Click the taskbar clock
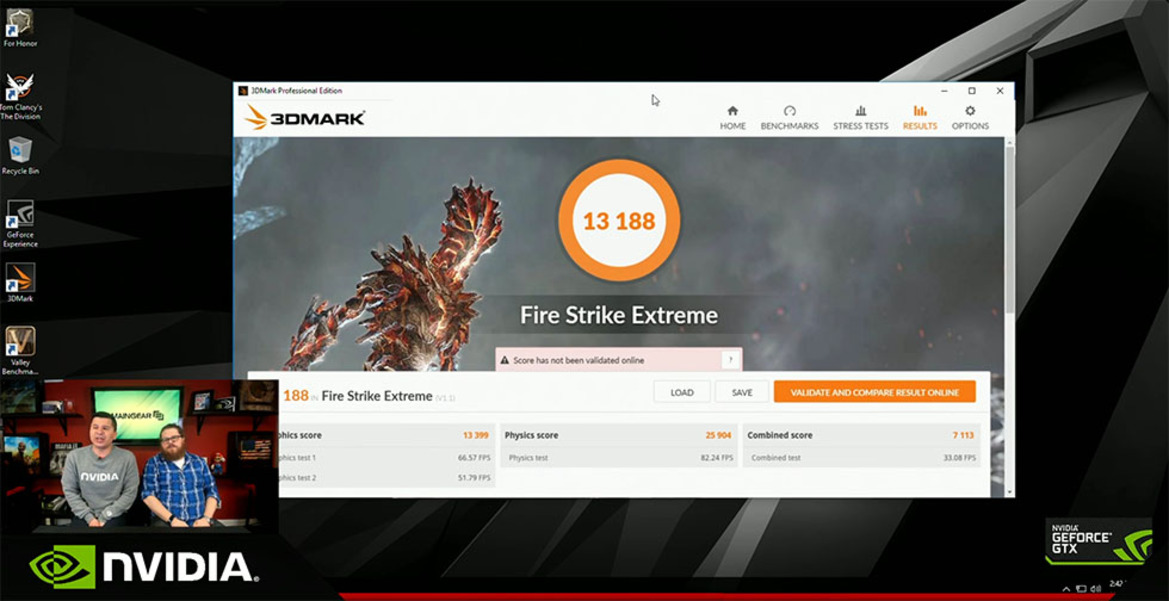1169x601 pixels. click(1116, 584)
